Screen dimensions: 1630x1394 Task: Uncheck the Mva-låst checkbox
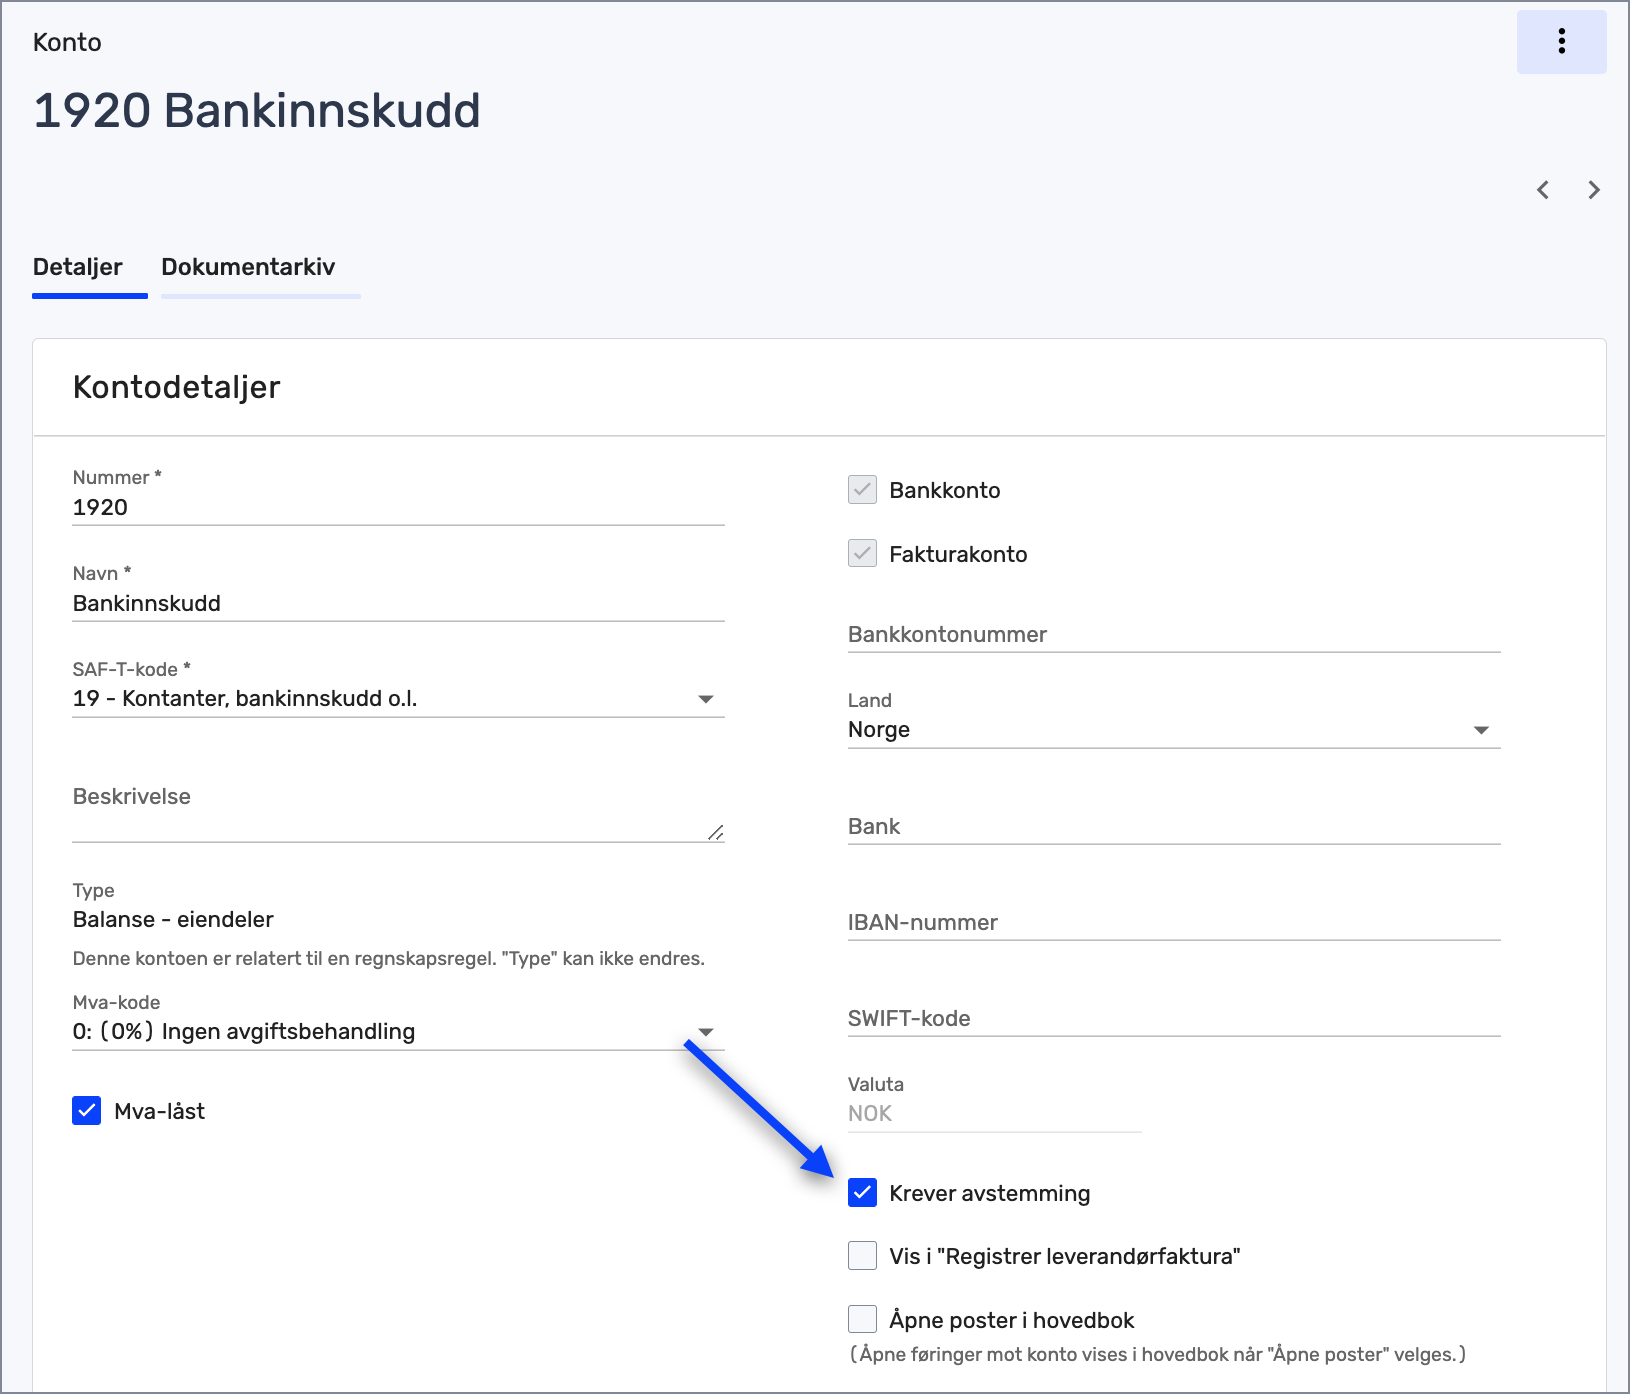[86, 1110]
